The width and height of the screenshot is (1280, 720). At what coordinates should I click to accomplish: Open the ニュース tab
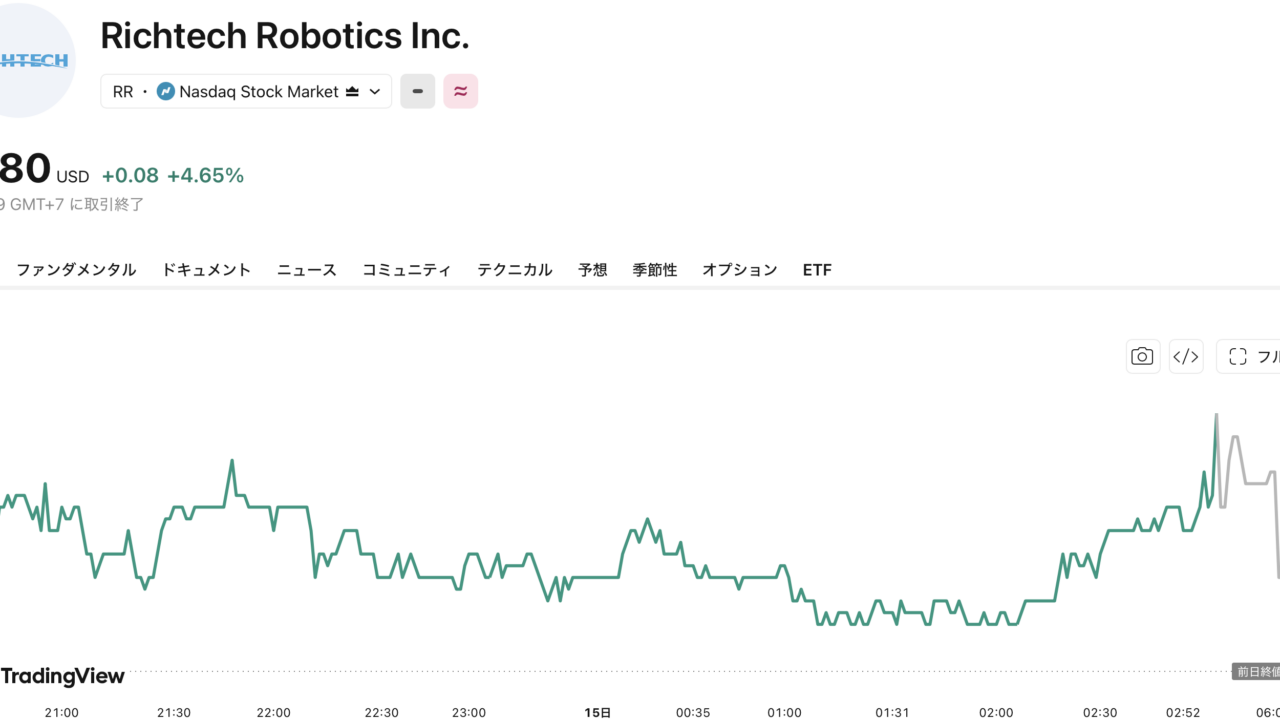[x=307, y=270]
